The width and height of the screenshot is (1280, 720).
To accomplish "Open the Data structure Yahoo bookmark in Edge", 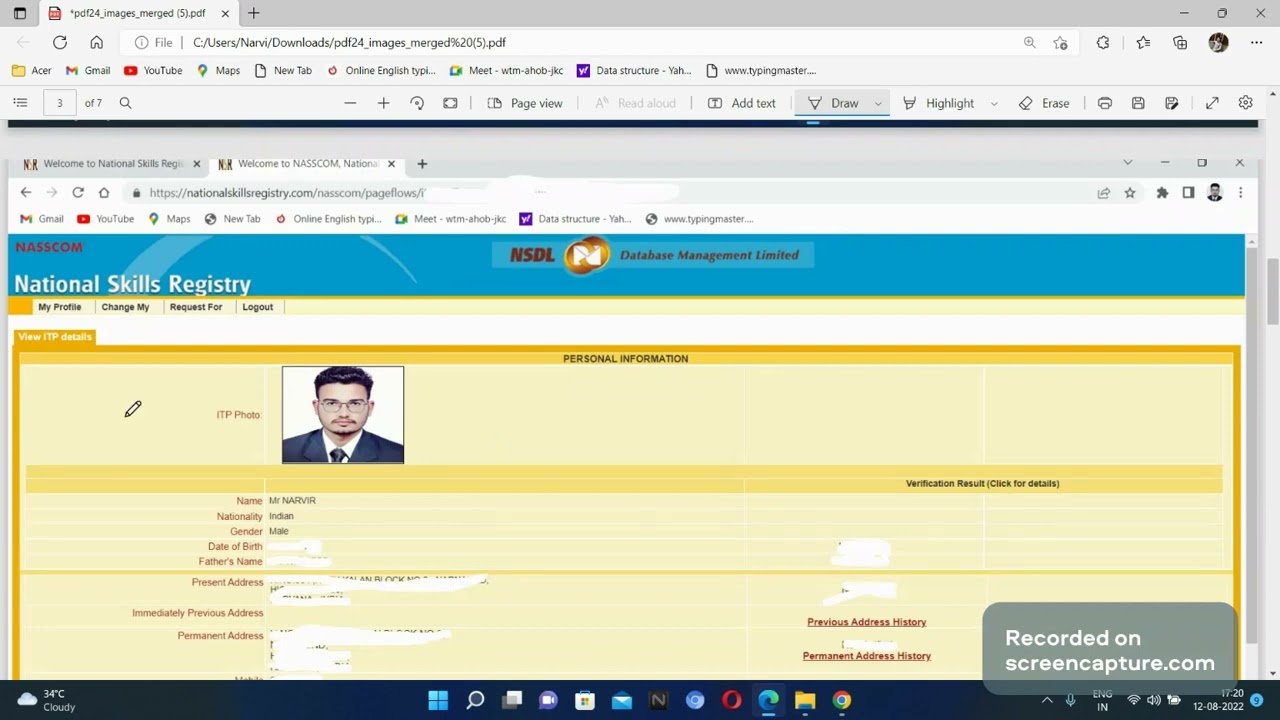I will [634, 71].
